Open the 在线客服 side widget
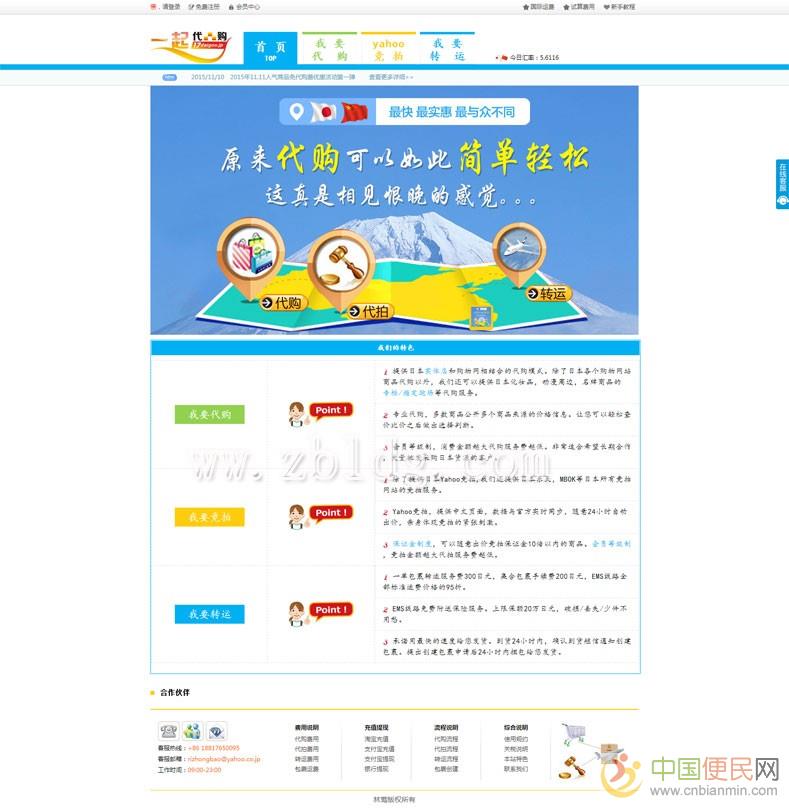 coord(782,184)
